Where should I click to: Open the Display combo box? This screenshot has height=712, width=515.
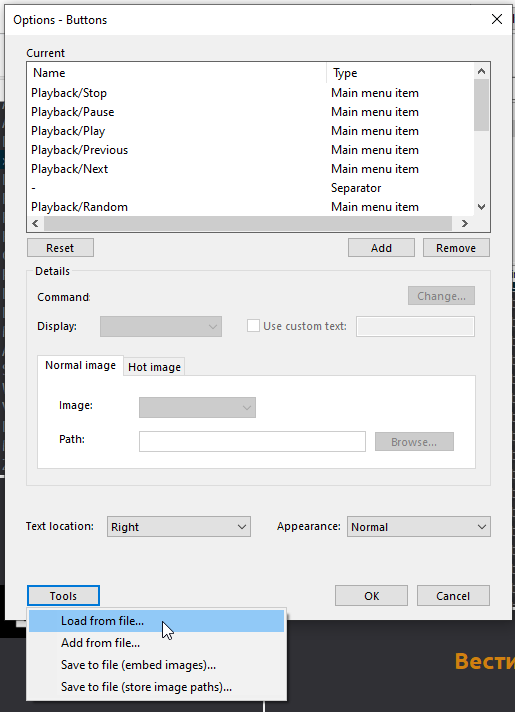point(161,326)
